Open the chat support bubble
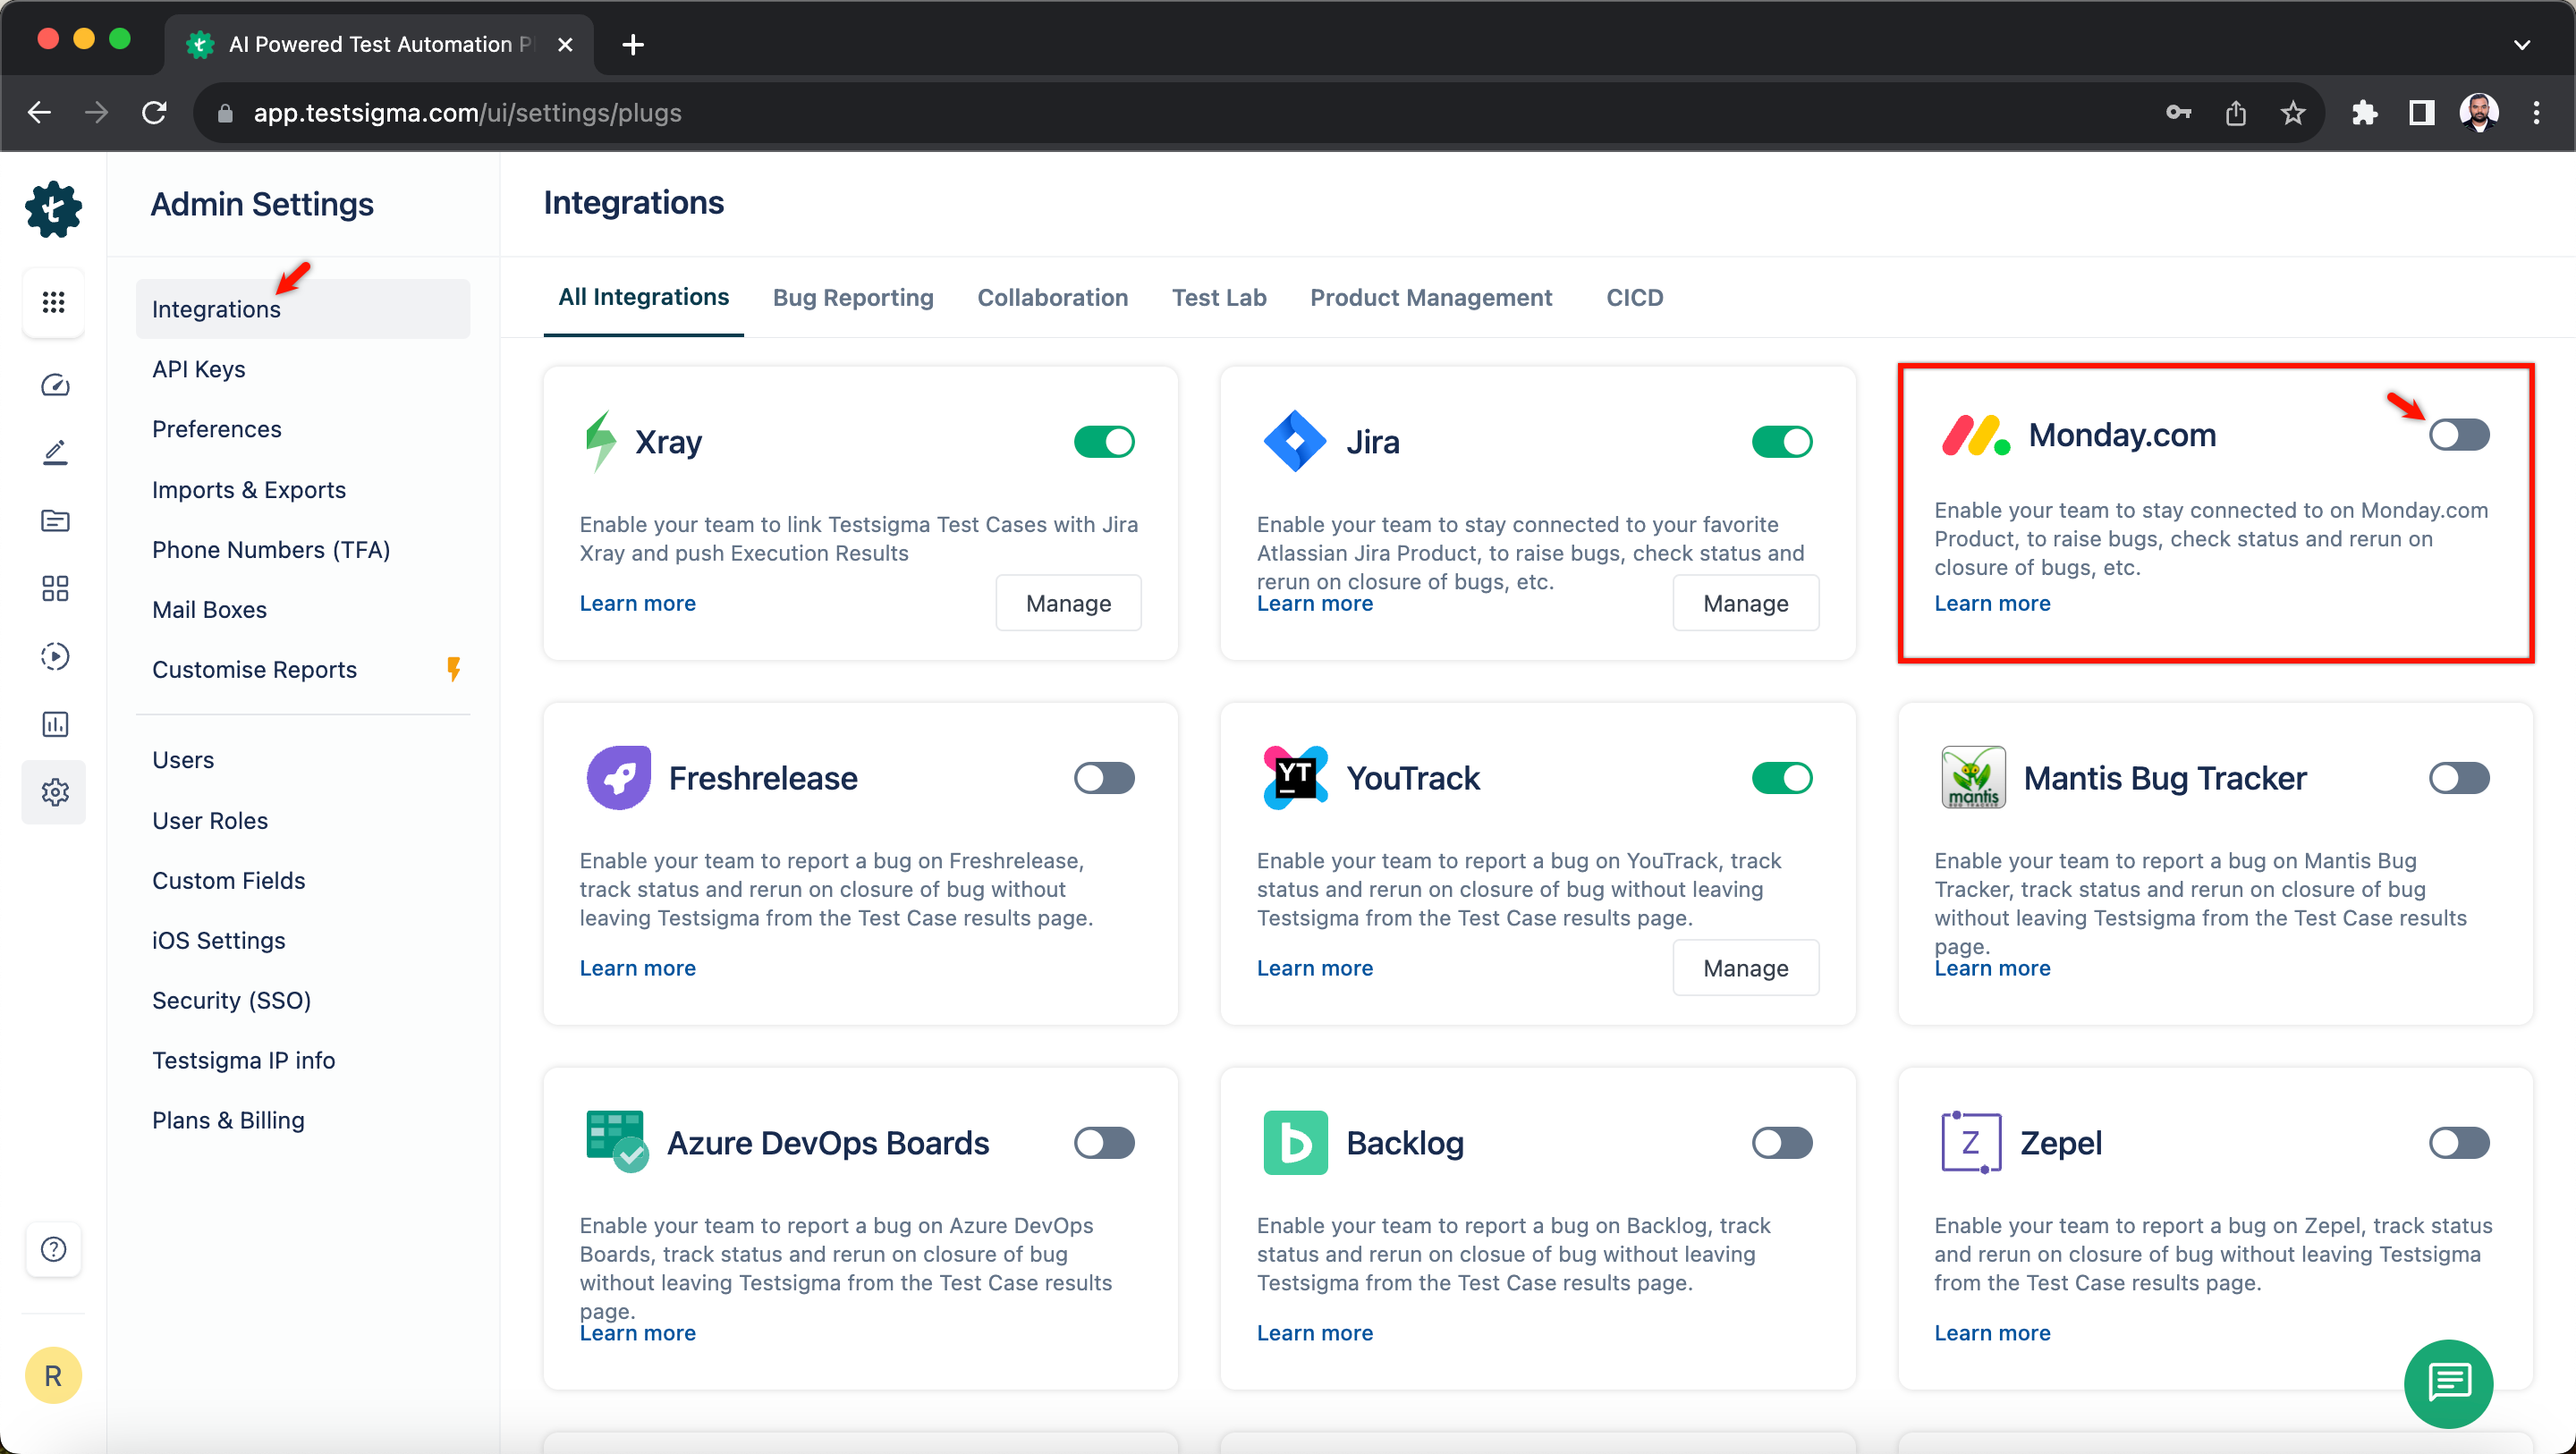Screen dimensions: 2576x1454 coord(2448,1383)
